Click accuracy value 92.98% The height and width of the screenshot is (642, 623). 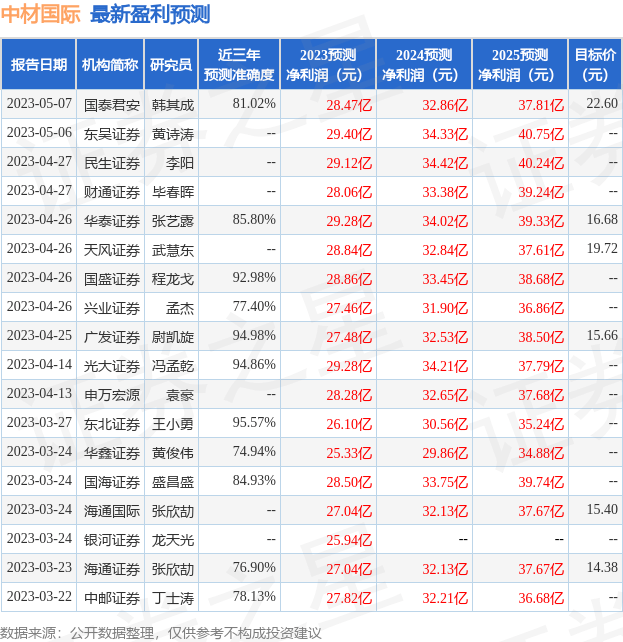tap(254, 277)
